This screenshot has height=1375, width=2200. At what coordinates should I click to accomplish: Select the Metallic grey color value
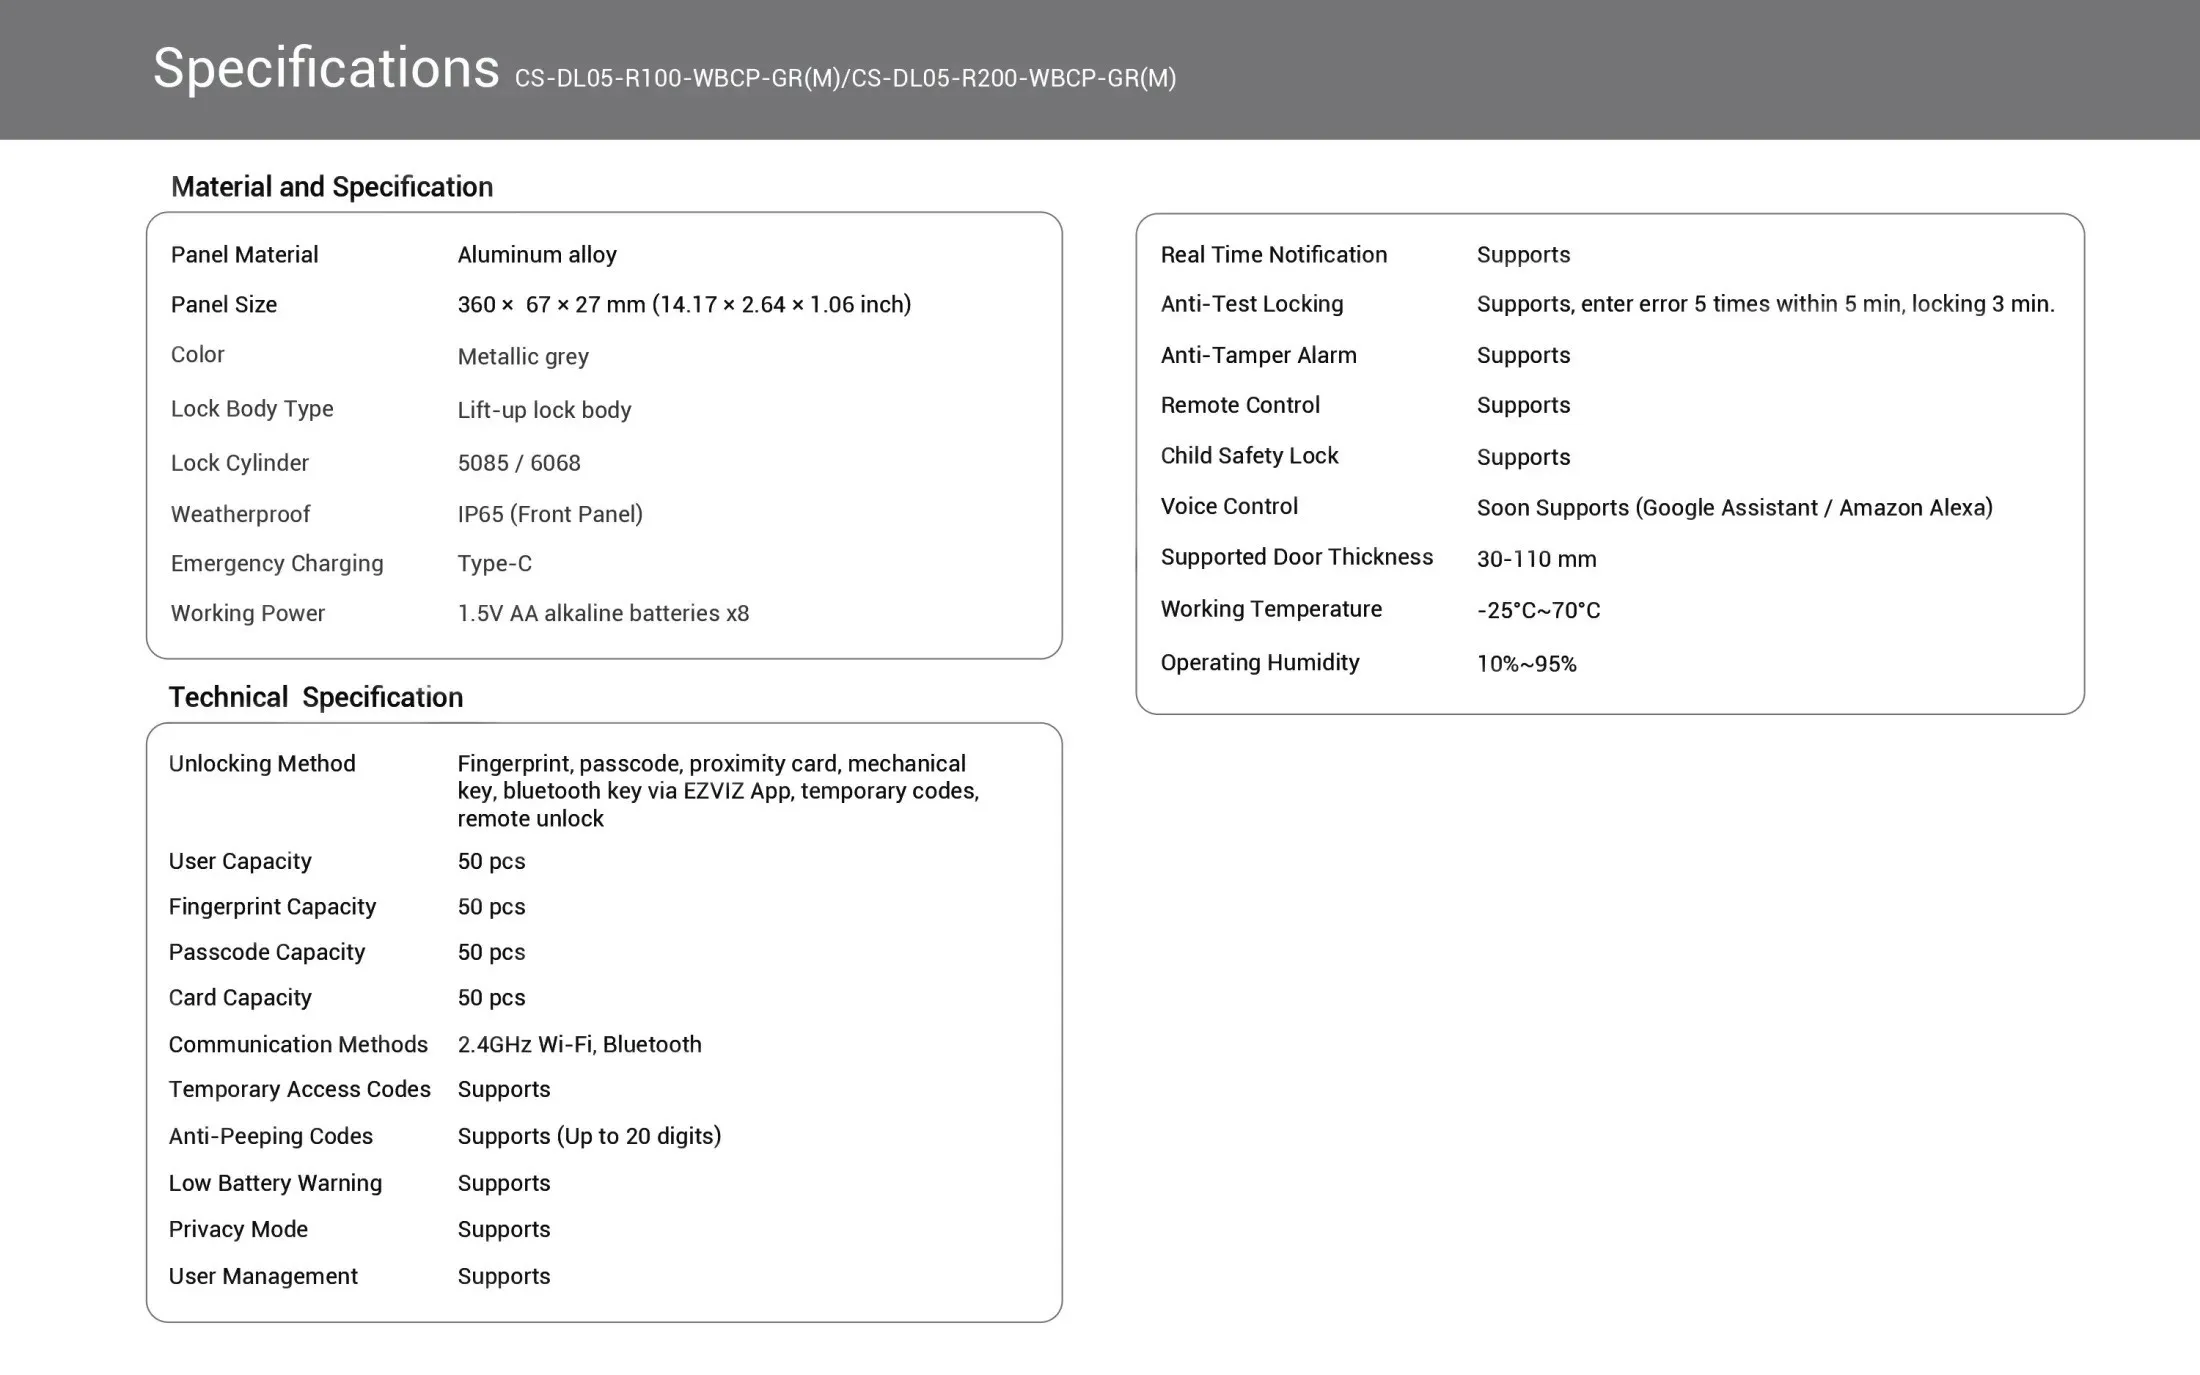point(522,357)
